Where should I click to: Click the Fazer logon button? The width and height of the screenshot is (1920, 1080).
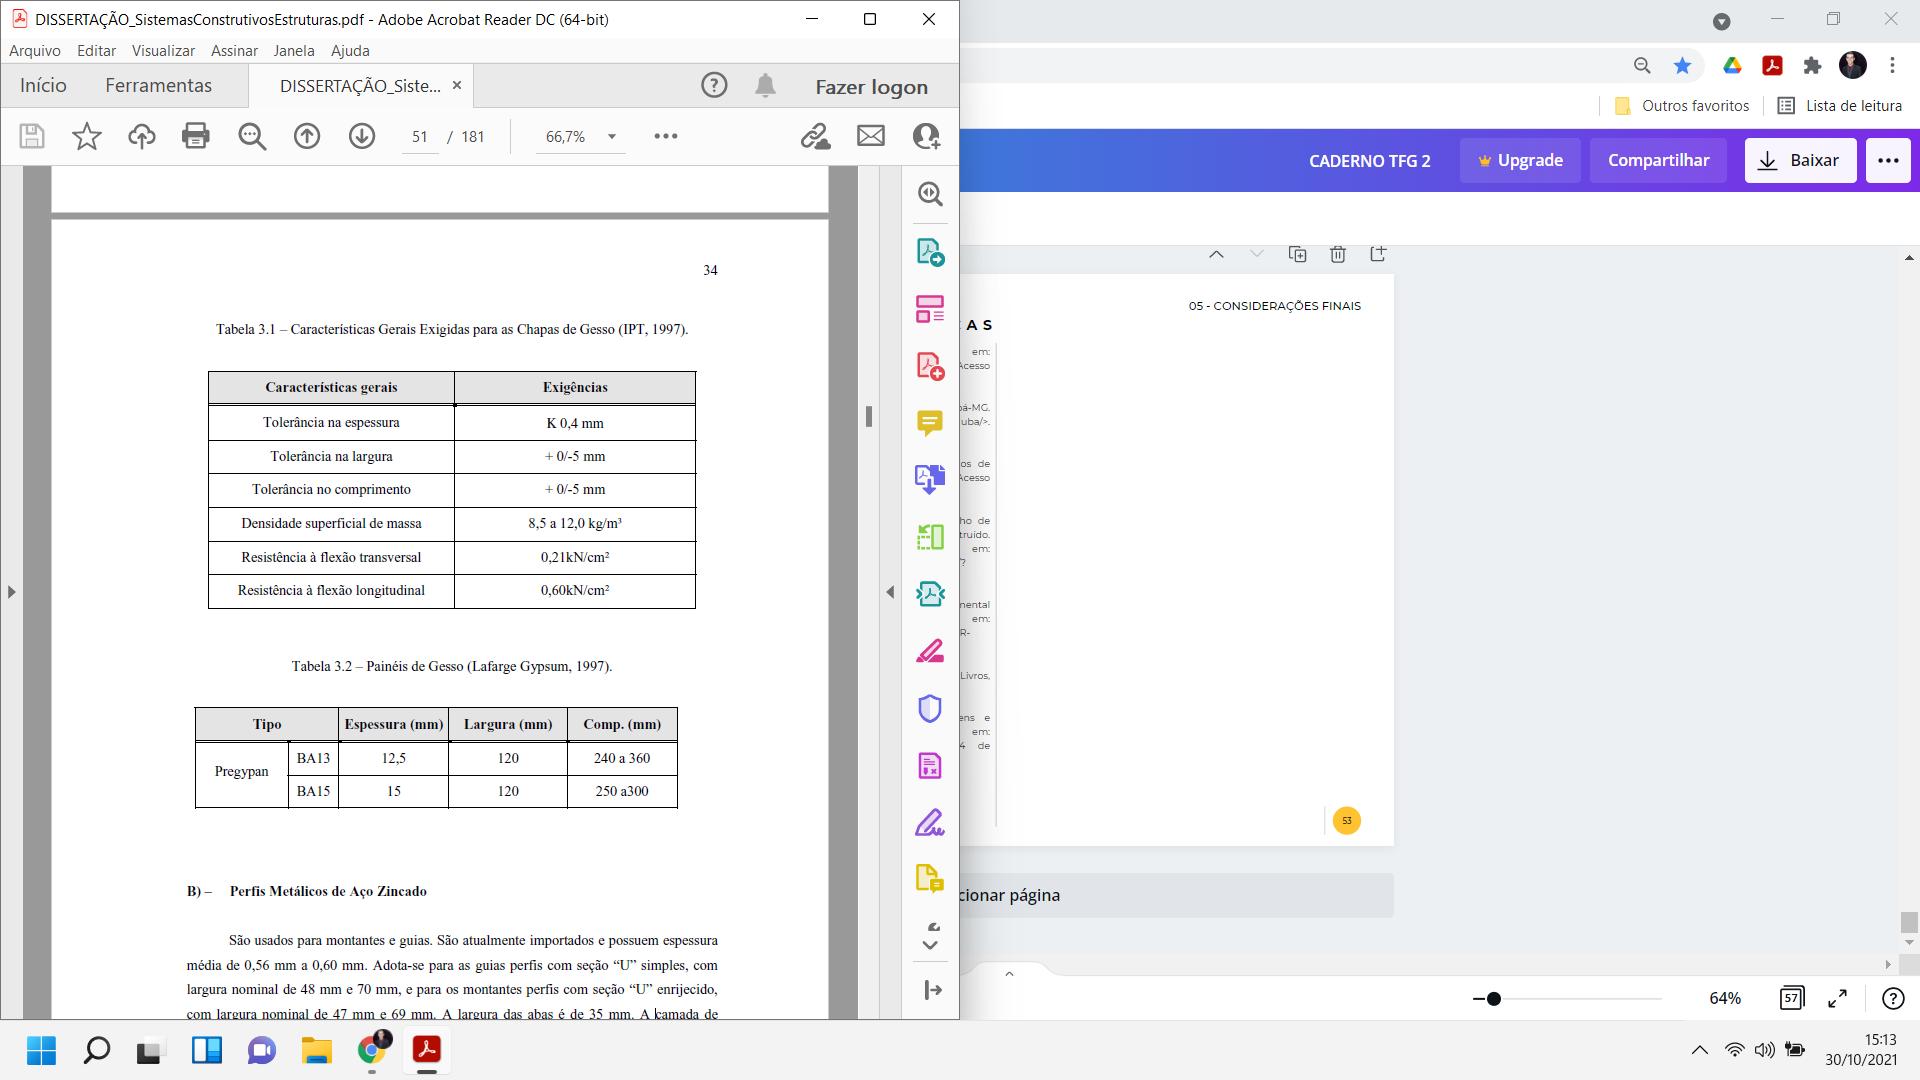tap(871, 87)
